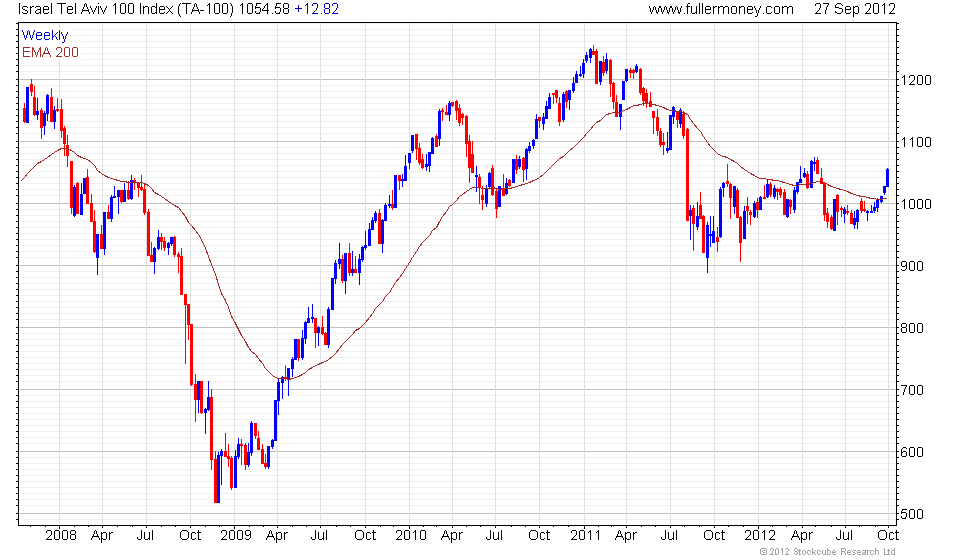Select the 'EMA 200' legend label
The image size is (980, 560).
pos(50,52)
